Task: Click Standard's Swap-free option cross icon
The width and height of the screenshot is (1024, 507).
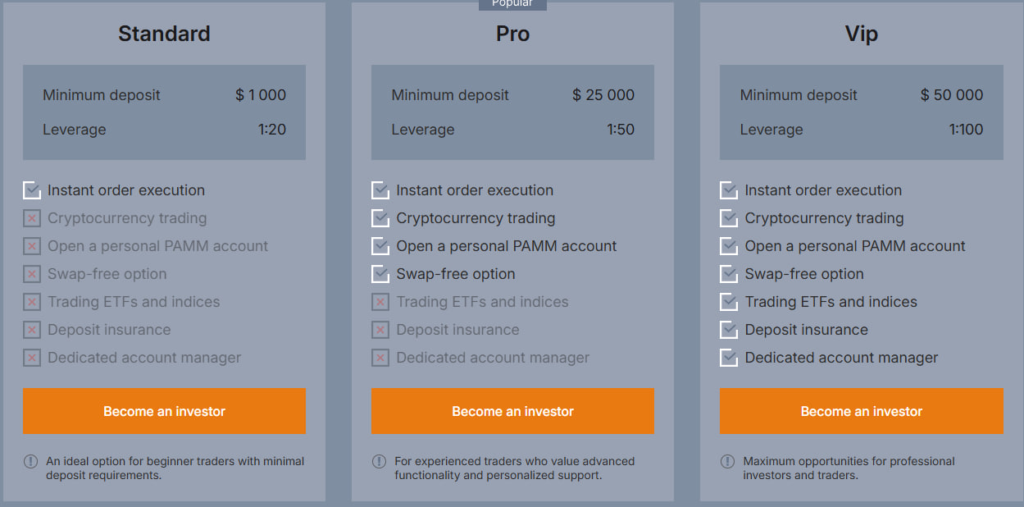Action: click(x=31, y=274)
